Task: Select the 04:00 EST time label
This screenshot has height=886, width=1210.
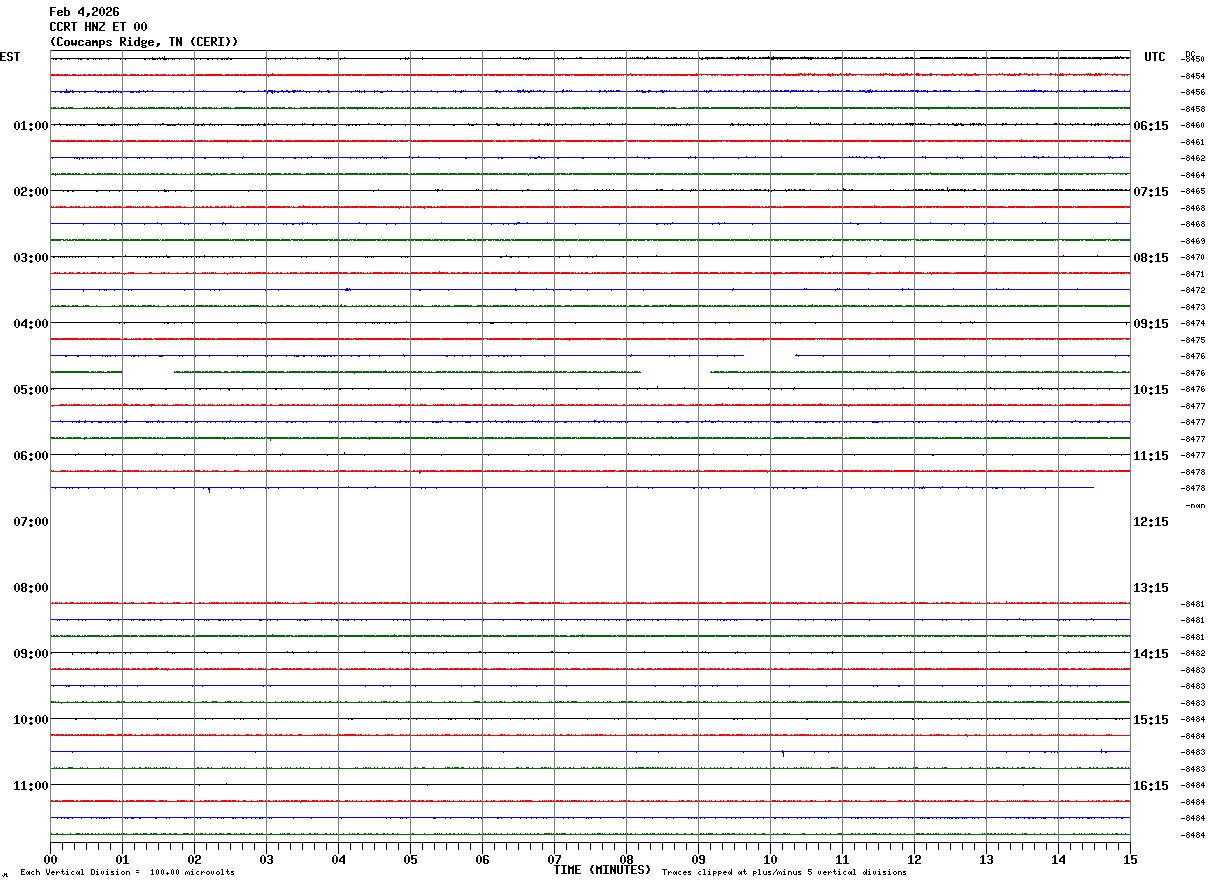Action: [31, 324]
